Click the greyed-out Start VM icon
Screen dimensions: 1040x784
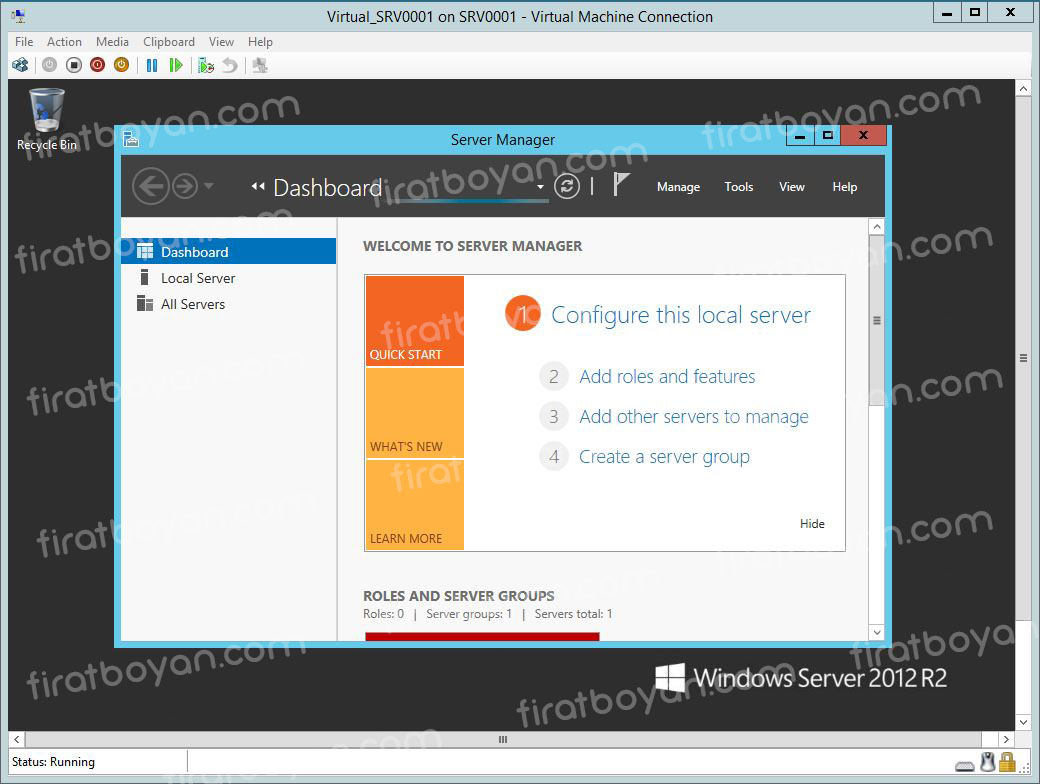coord(50,65)
